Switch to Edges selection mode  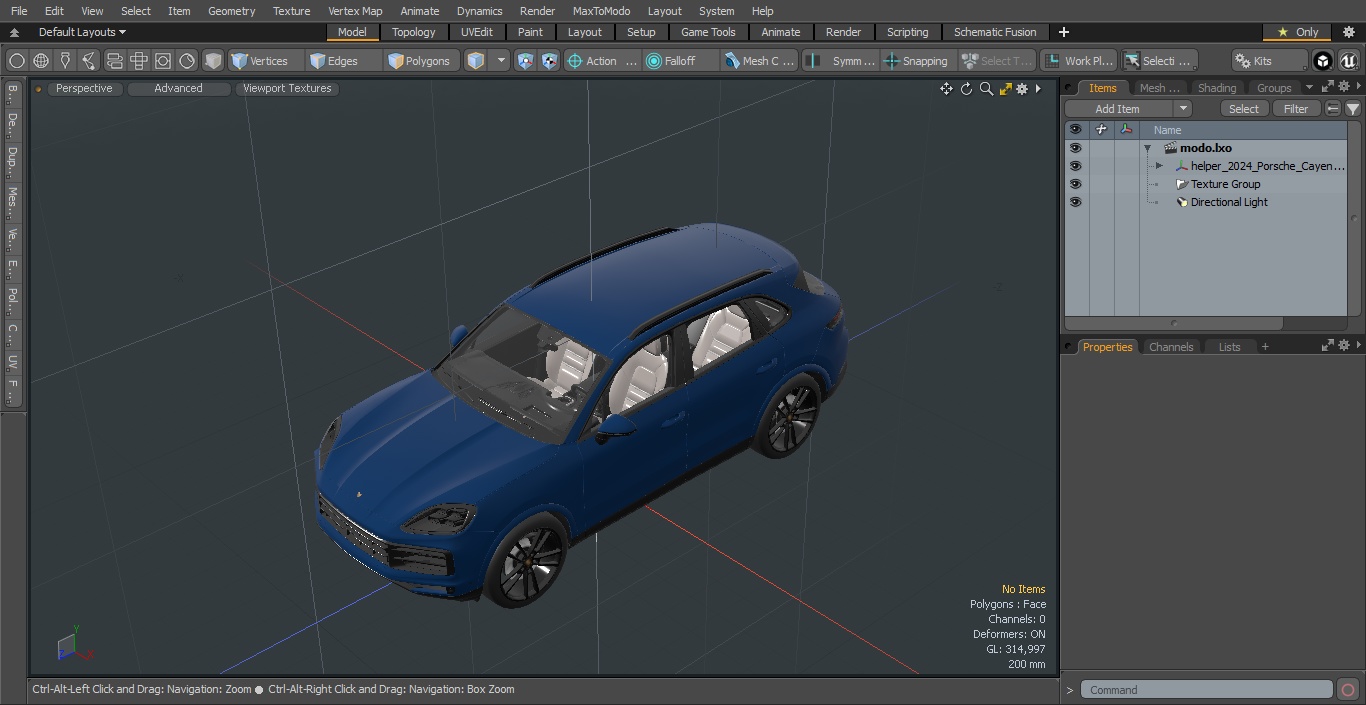[344, 61]
